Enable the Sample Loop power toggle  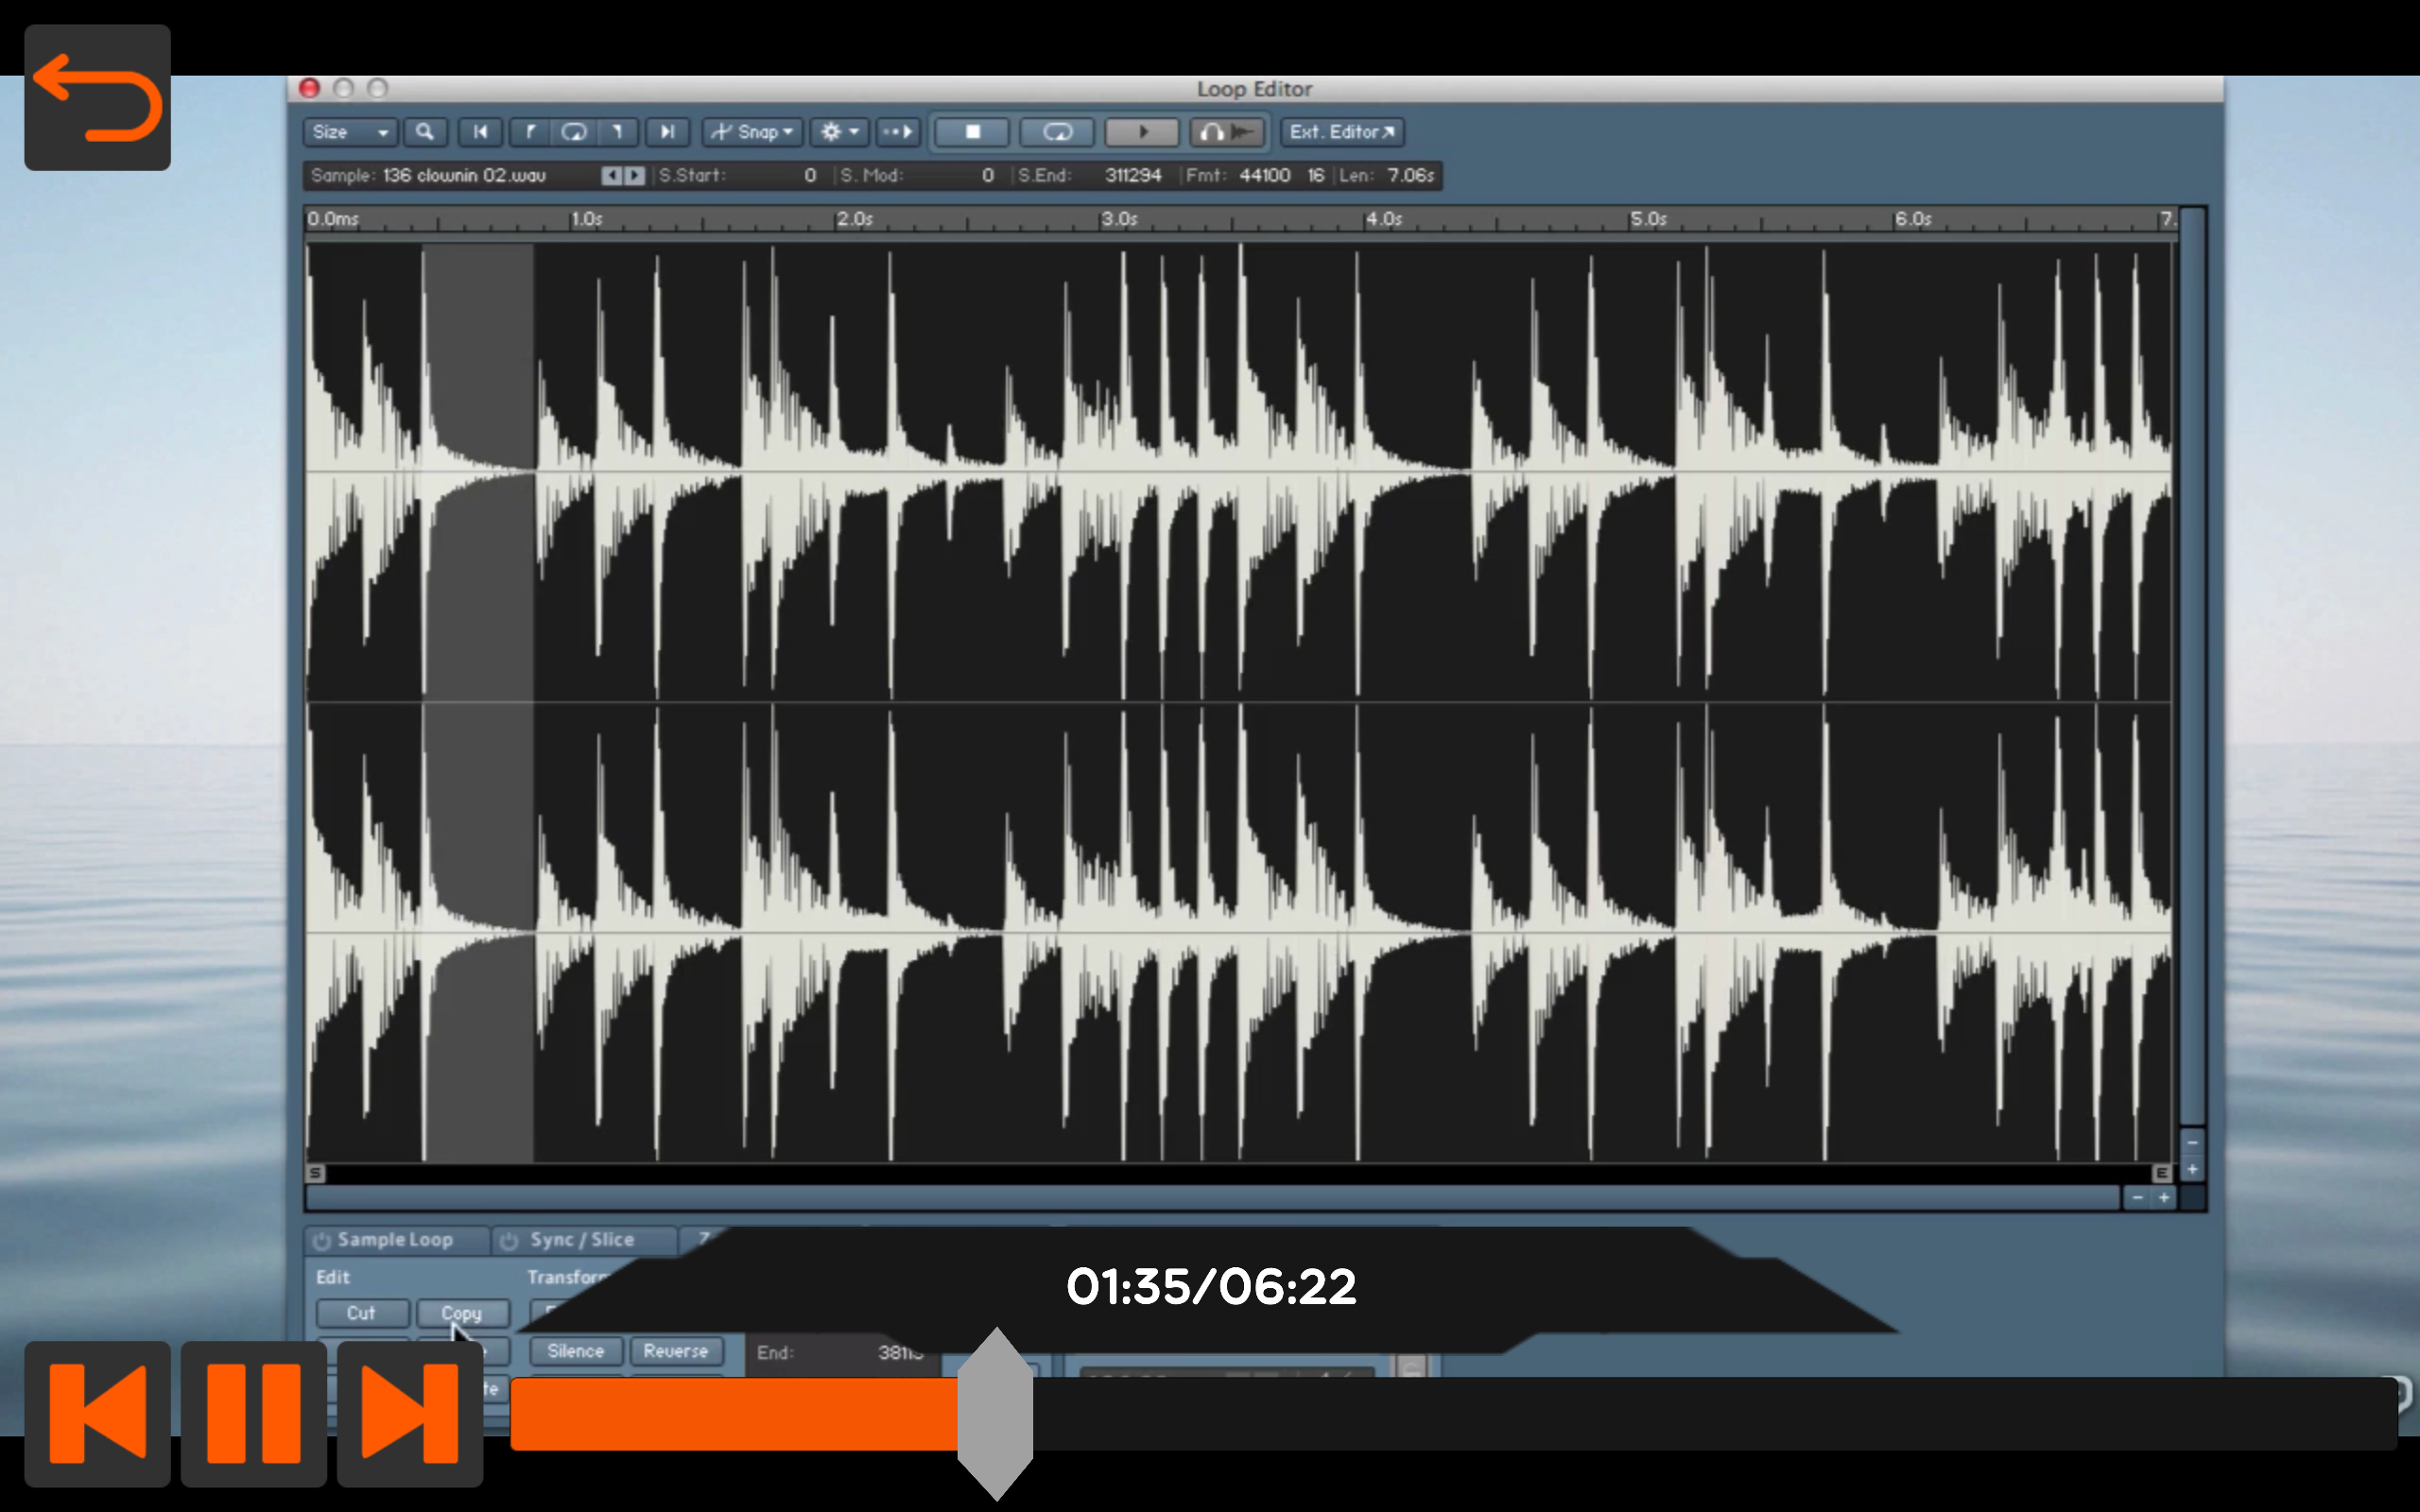coord(322,1240)
